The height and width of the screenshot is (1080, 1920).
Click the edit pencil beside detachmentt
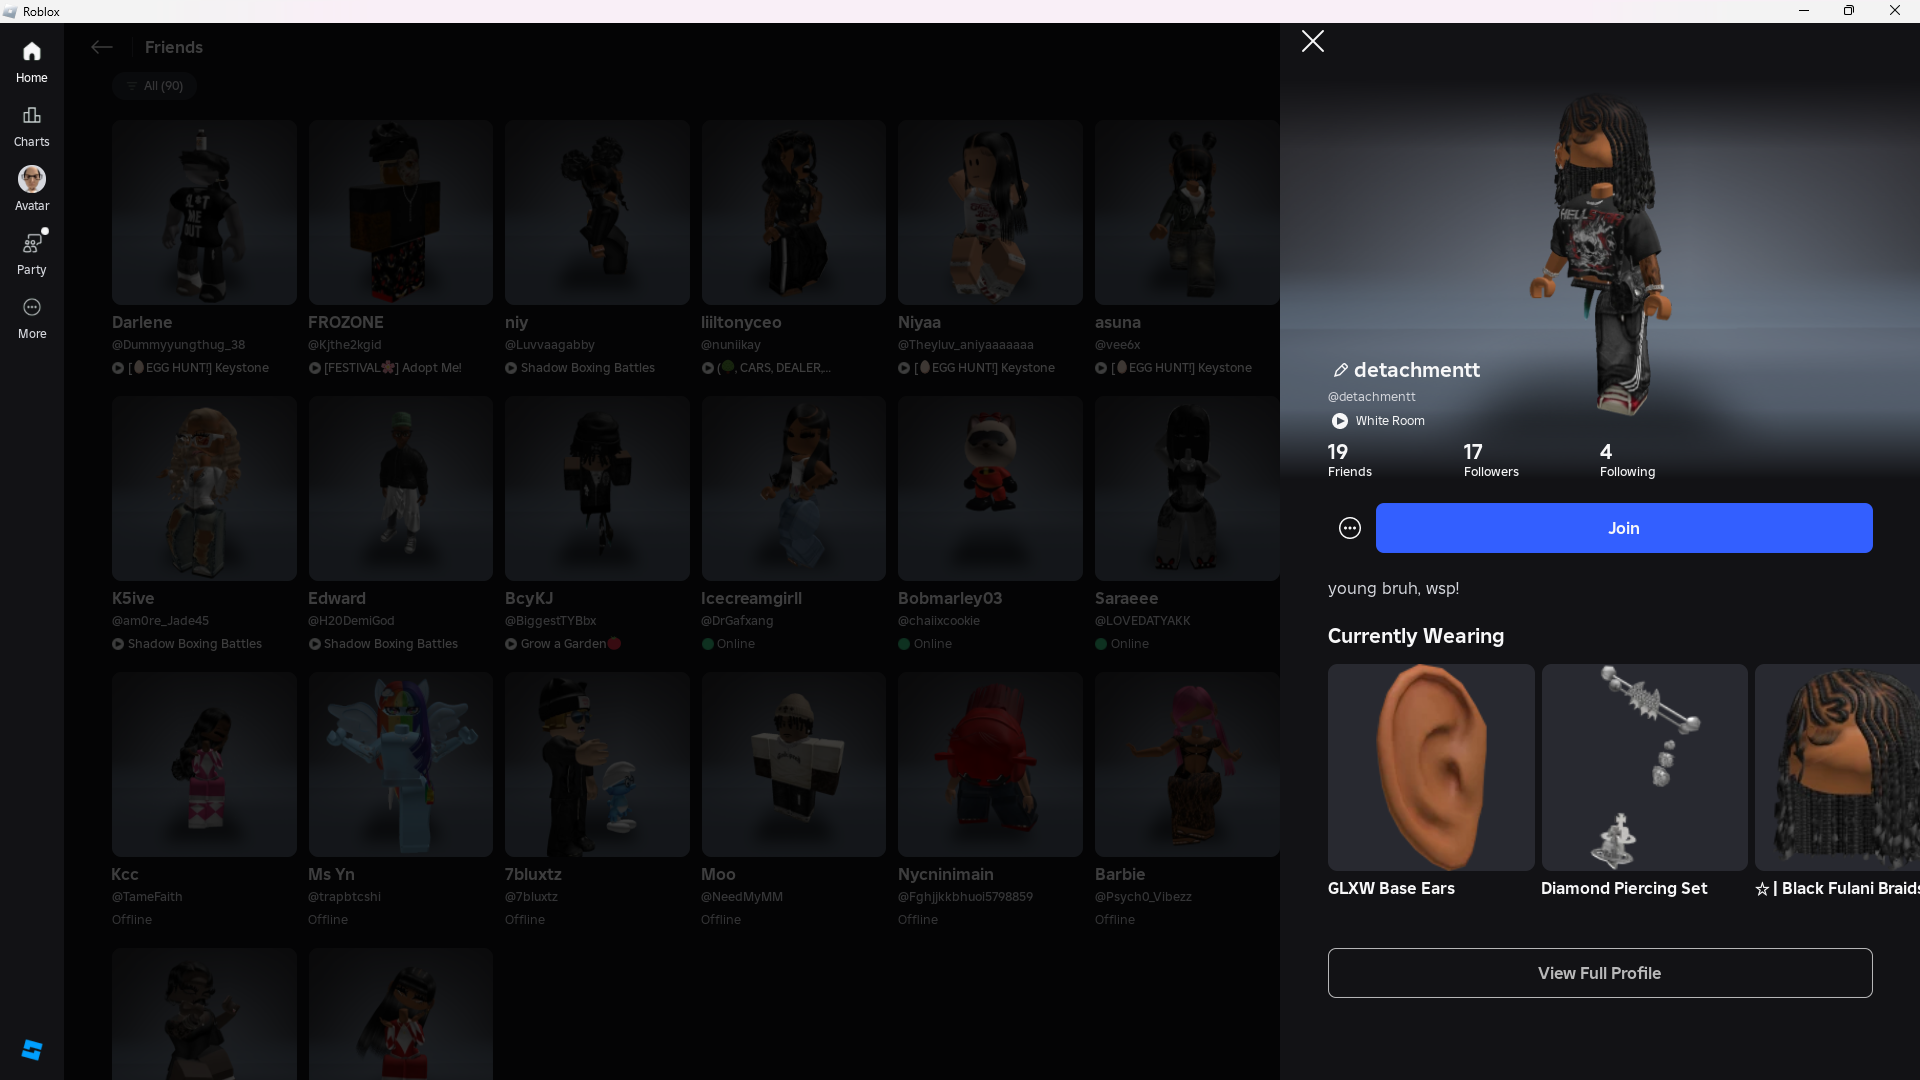[1340, 371]
